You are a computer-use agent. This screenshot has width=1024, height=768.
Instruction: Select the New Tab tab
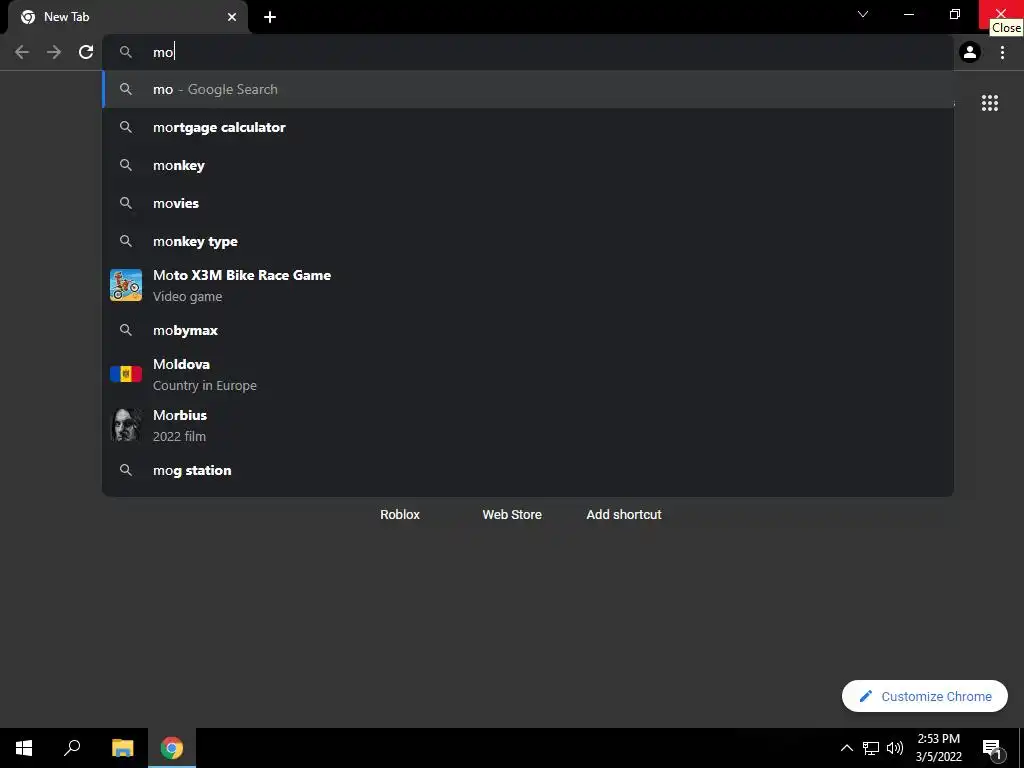click(x=127, y=17)
